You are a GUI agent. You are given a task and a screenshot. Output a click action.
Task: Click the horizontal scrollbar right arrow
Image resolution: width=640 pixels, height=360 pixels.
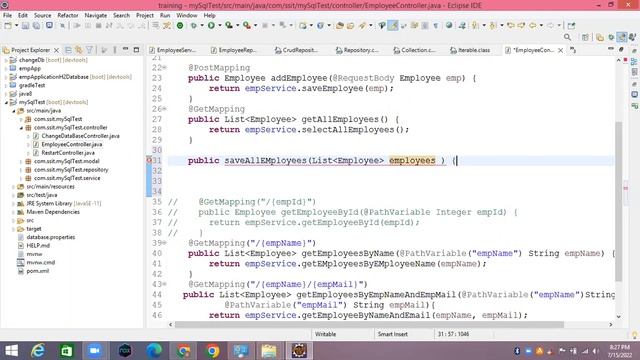point(611,325)
